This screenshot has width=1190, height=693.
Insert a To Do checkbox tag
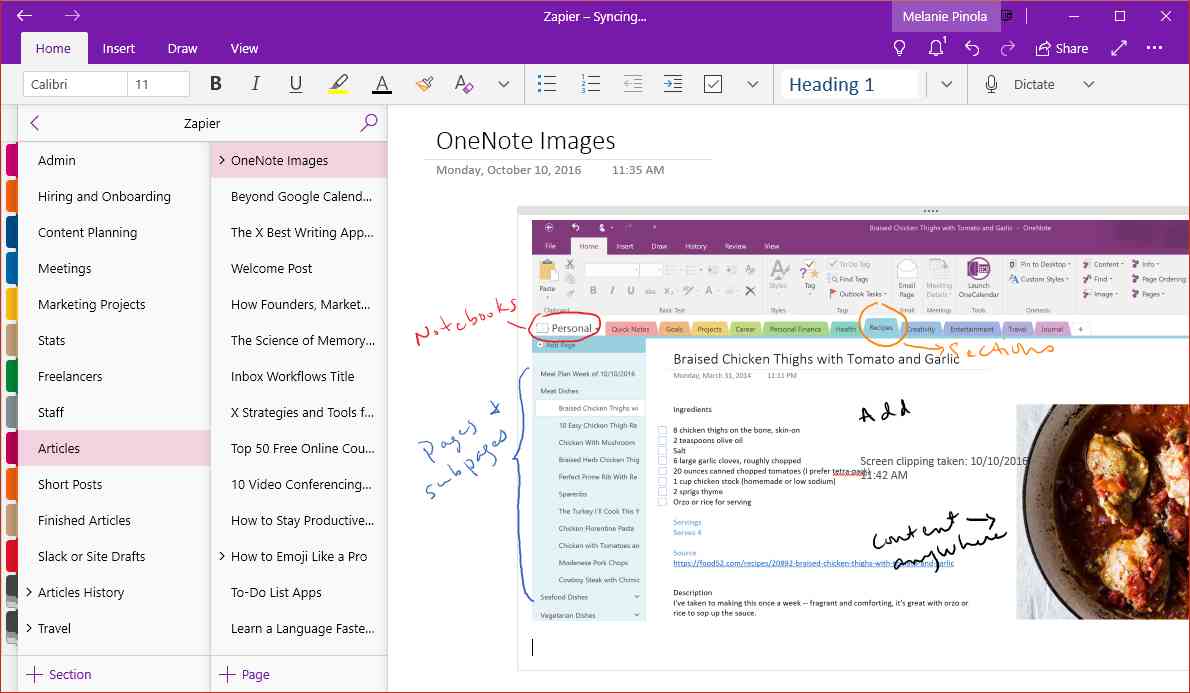point(713,83)
